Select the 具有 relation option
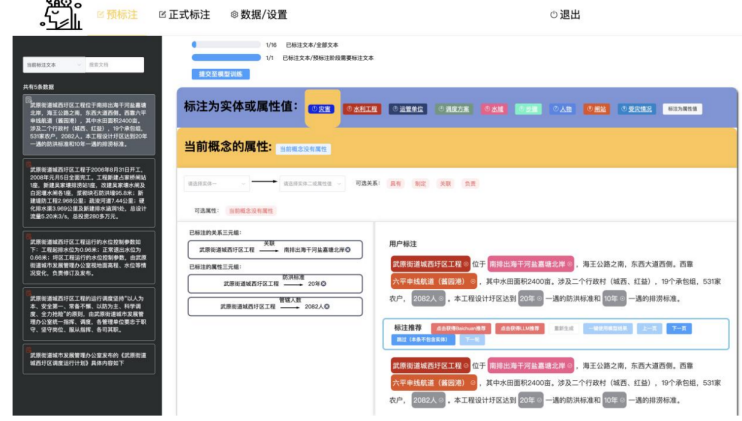The height and width of the screenshot is (421, 742). [395, 184]
